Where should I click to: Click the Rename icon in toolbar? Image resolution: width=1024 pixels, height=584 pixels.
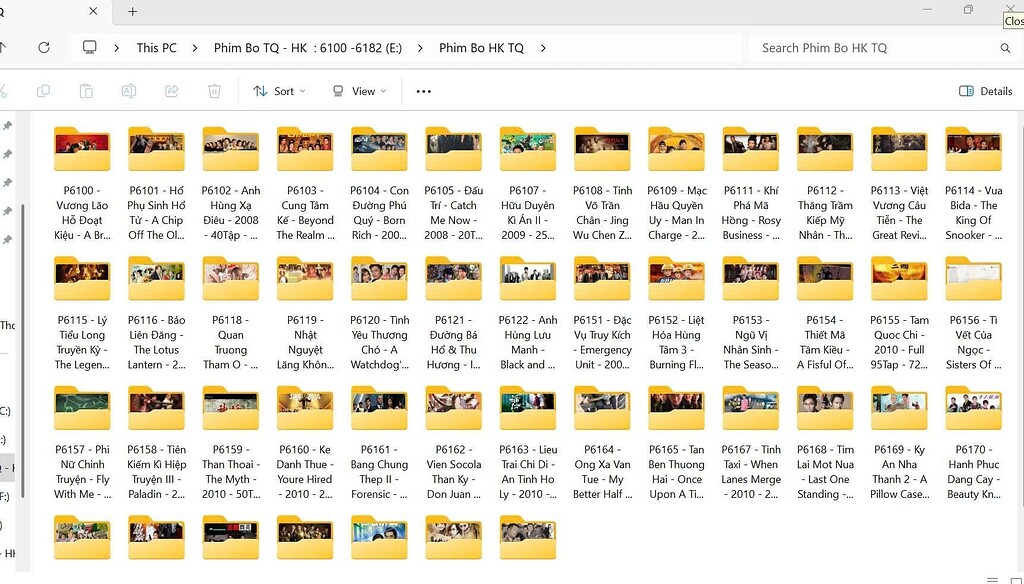coord(129,91)
